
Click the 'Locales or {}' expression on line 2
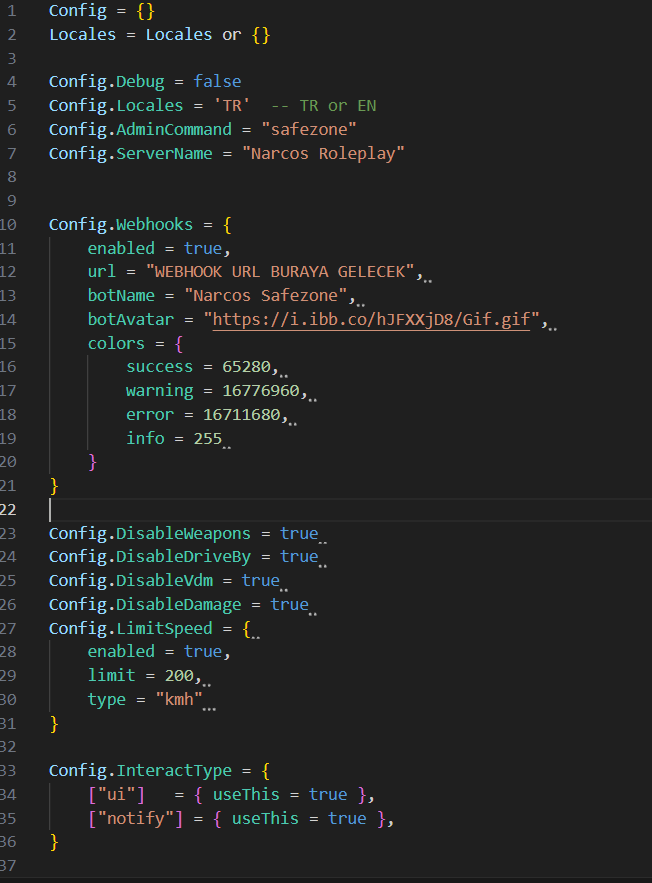click(x=208, y=34)
